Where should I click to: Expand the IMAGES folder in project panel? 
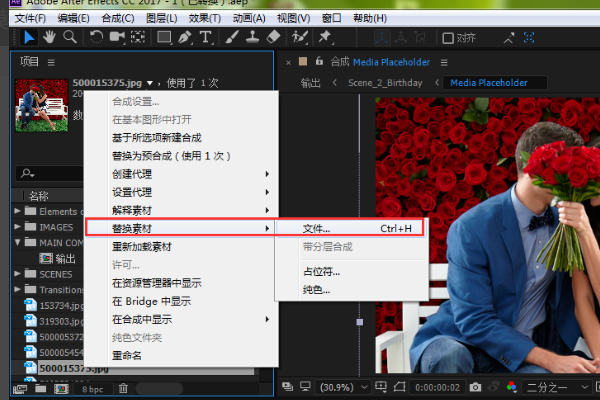(19, 227)
